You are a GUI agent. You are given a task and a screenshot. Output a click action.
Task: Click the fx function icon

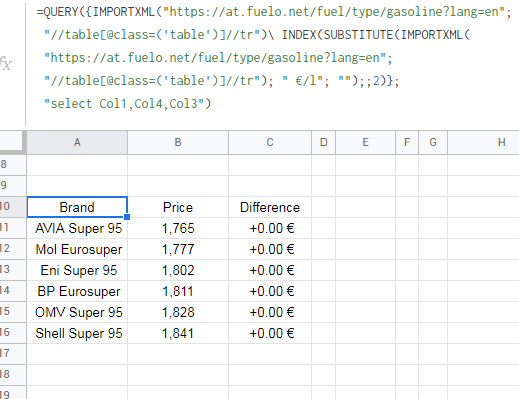[6, 63]
